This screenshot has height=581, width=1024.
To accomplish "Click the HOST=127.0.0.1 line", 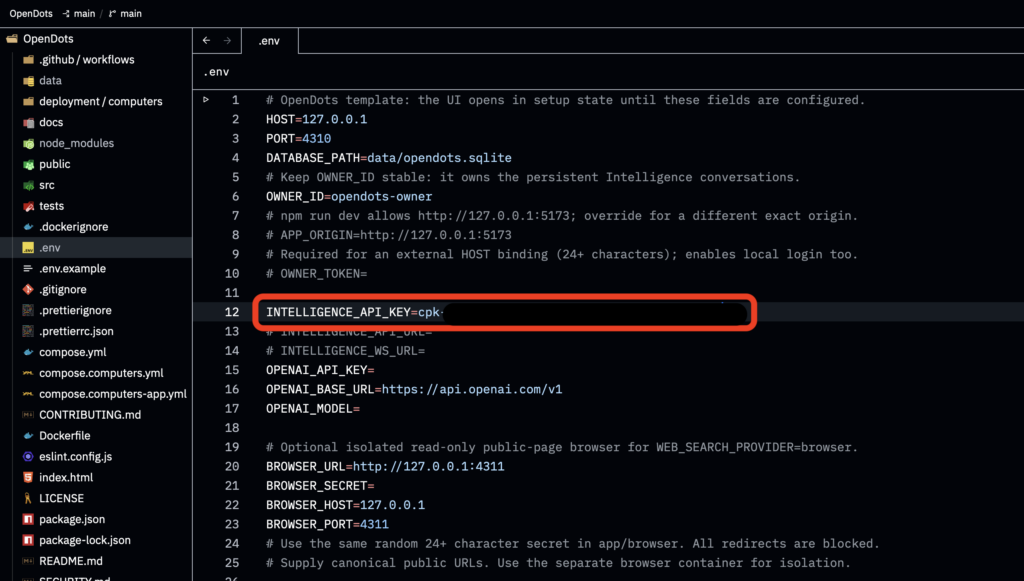I will pos(316,119).
